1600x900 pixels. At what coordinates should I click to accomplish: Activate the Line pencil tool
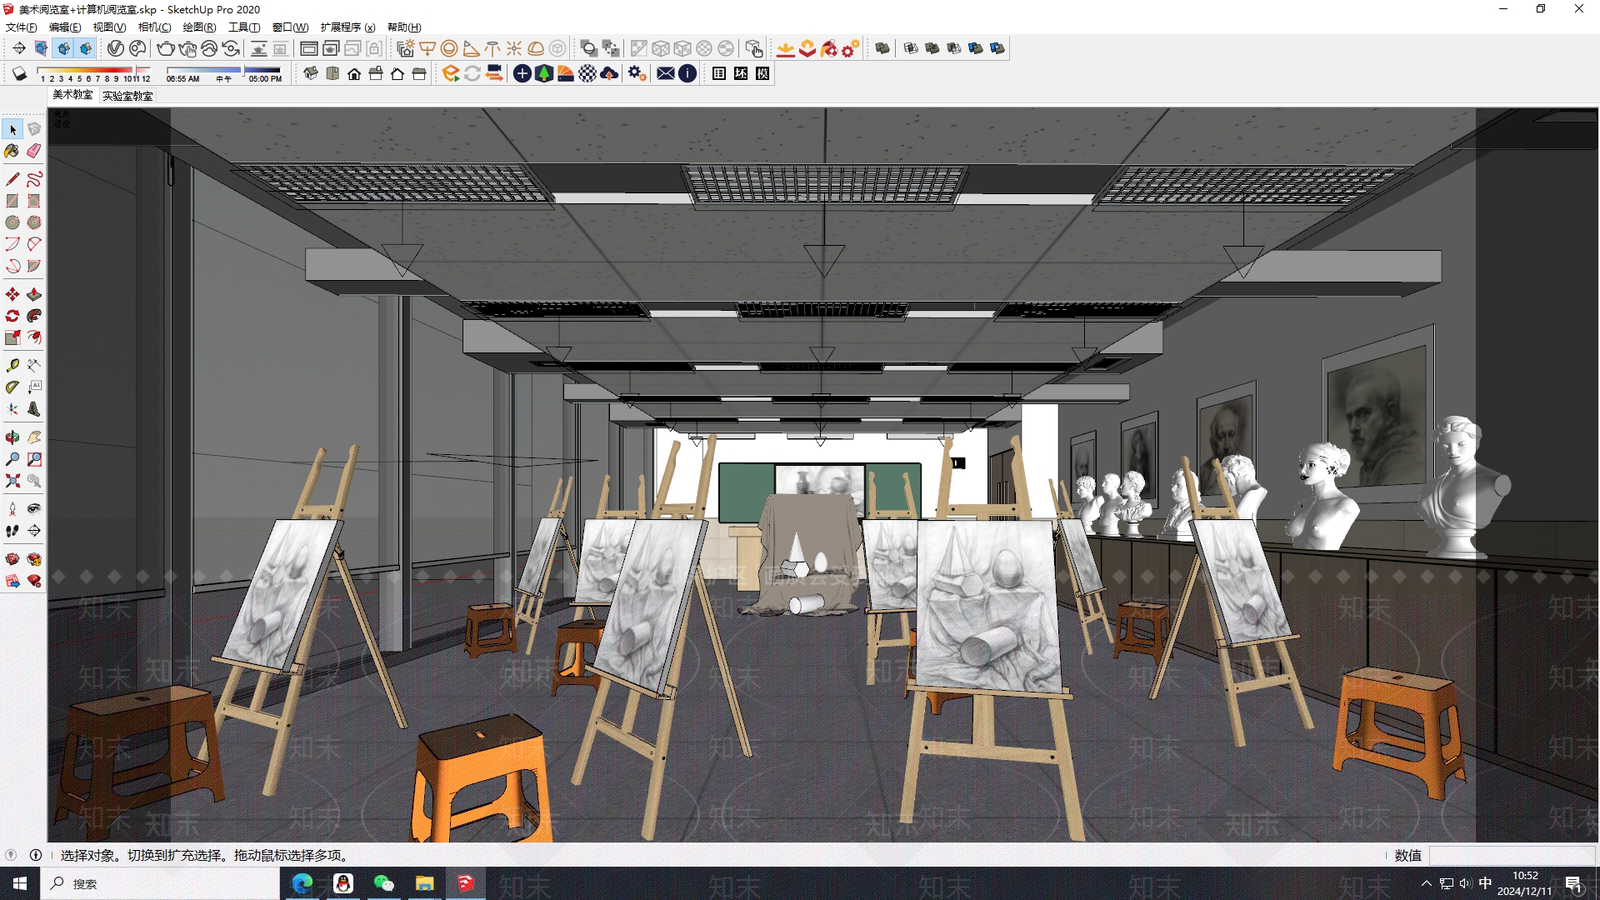tap(12, 179)
